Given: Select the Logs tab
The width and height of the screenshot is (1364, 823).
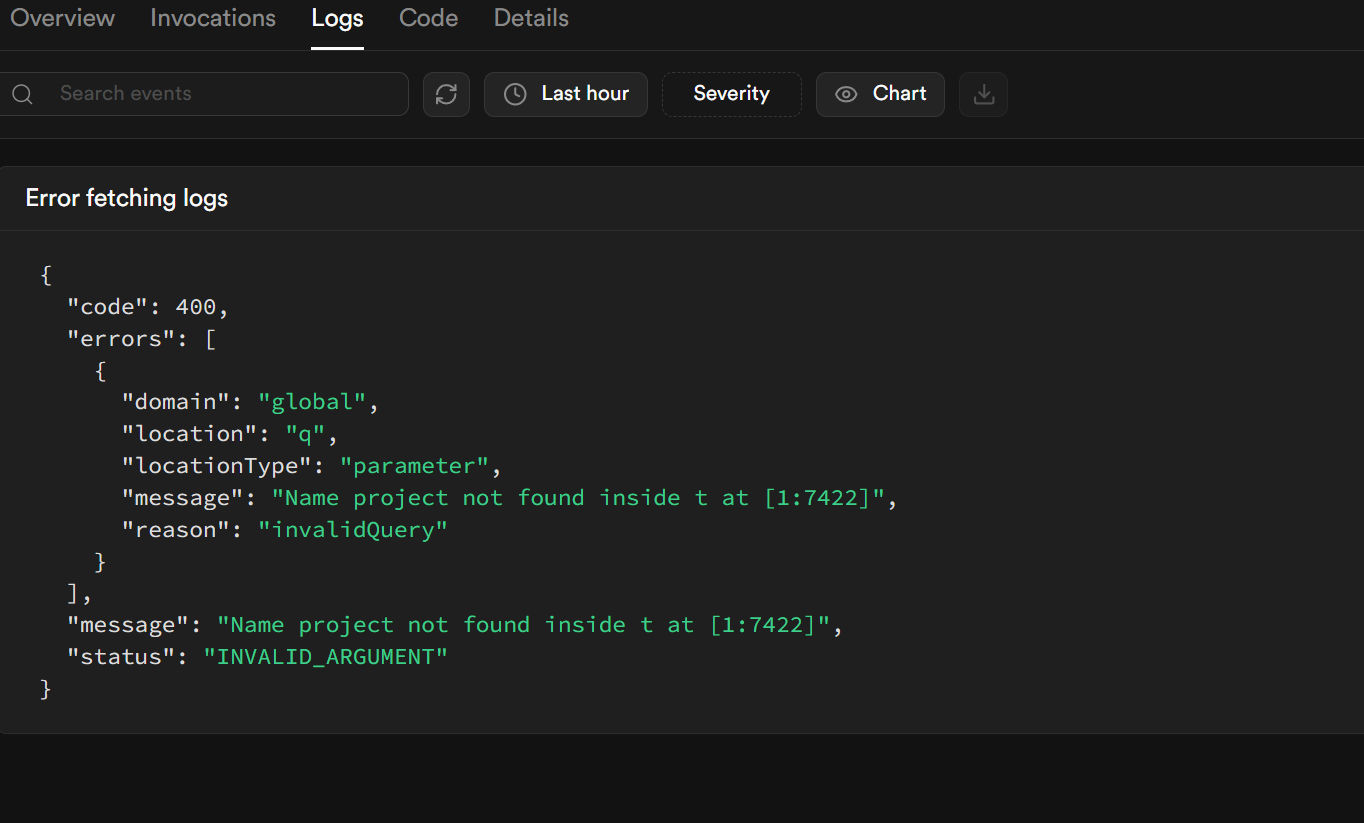Looking at the screenshot, I should click(337, 18).
